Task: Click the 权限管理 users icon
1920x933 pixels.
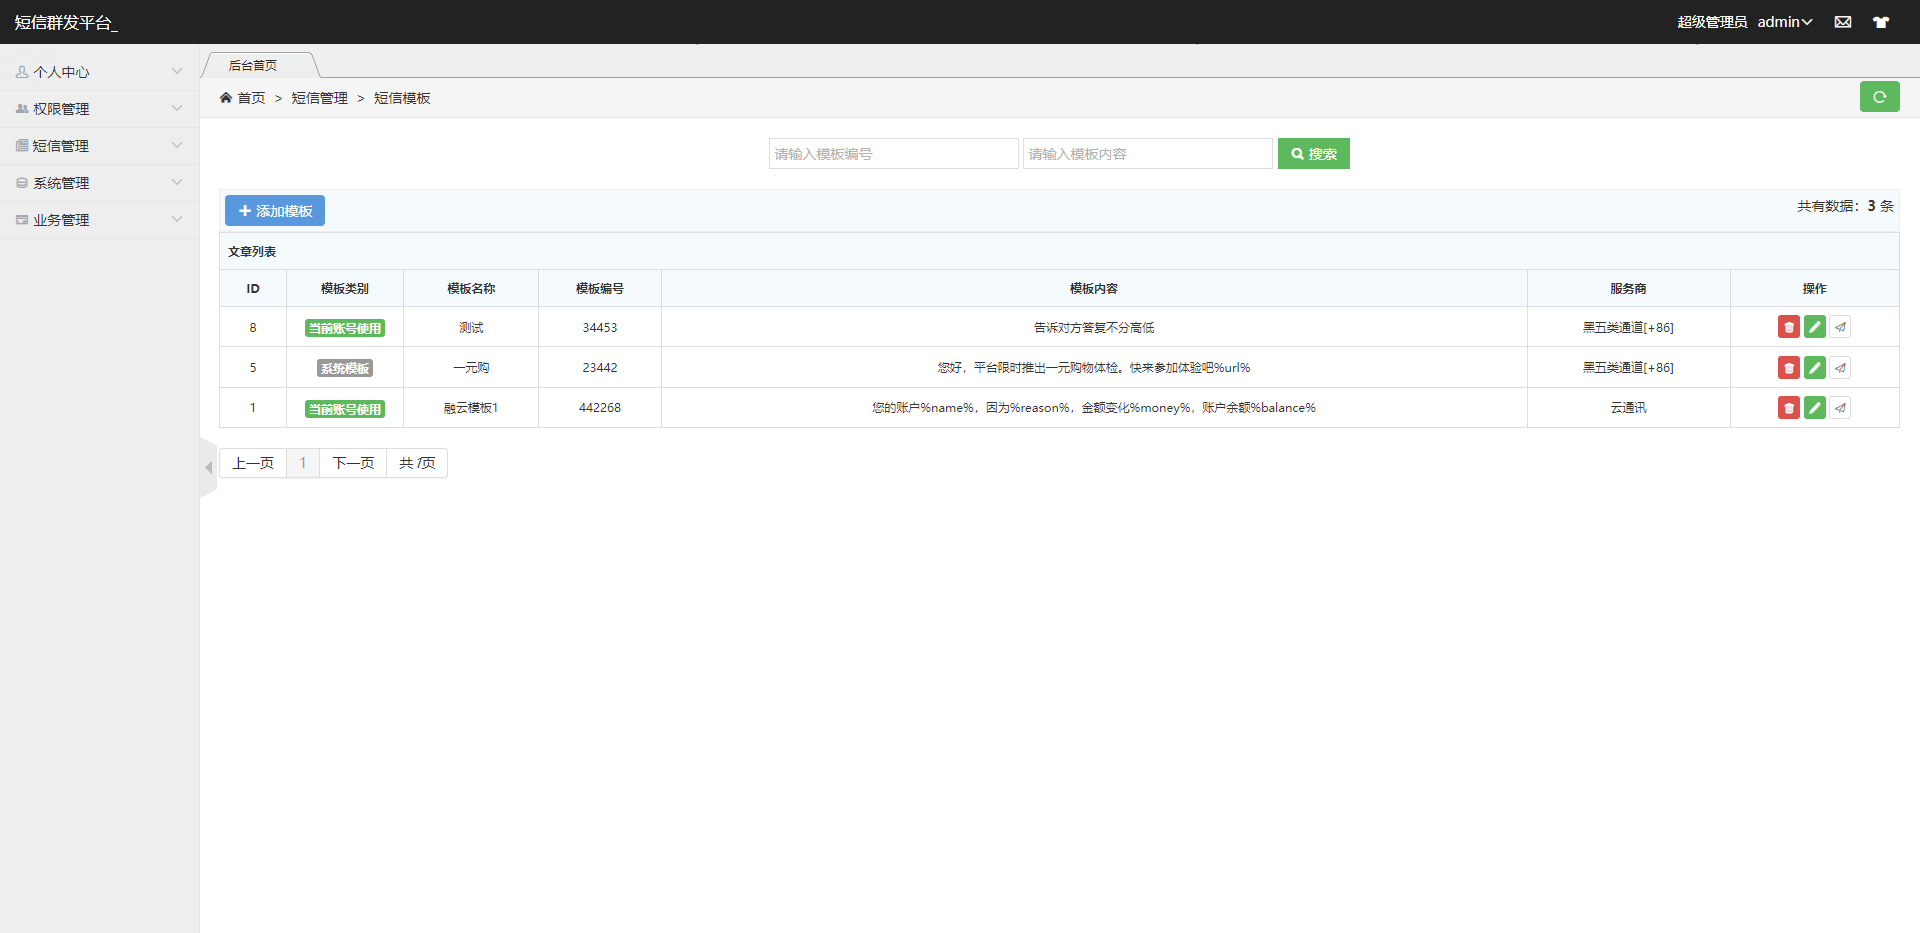Action: (22, 109)
